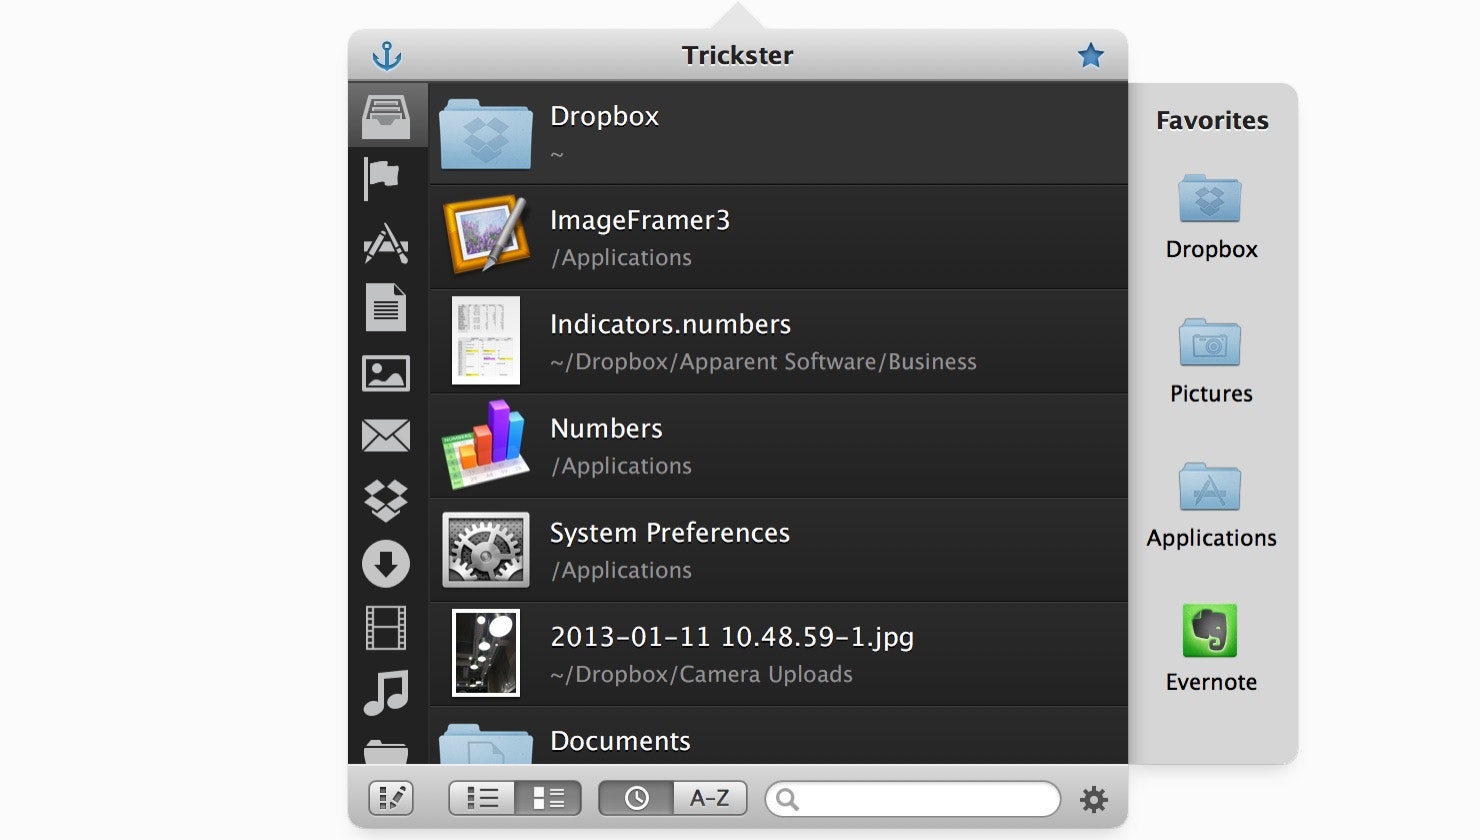Select 'ImageFramer3' row title

[640, 221]
